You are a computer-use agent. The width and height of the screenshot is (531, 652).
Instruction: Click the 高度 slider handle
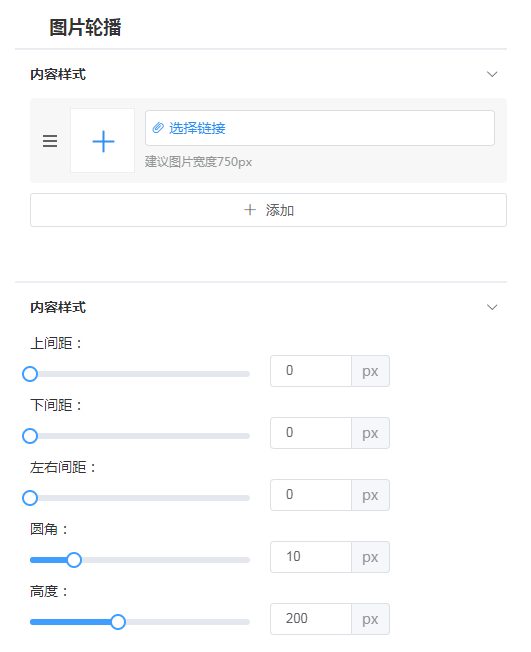pos(118,622)
